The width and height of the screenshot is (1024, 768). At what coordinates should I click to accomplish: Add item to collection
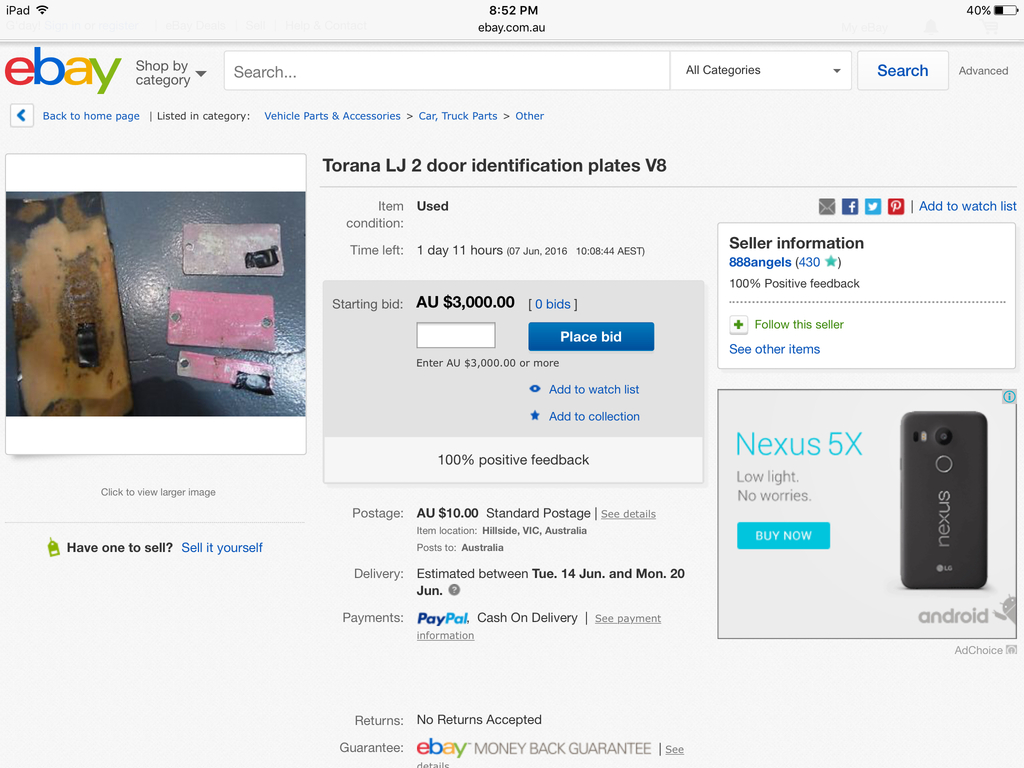click(x=593, y=416)
